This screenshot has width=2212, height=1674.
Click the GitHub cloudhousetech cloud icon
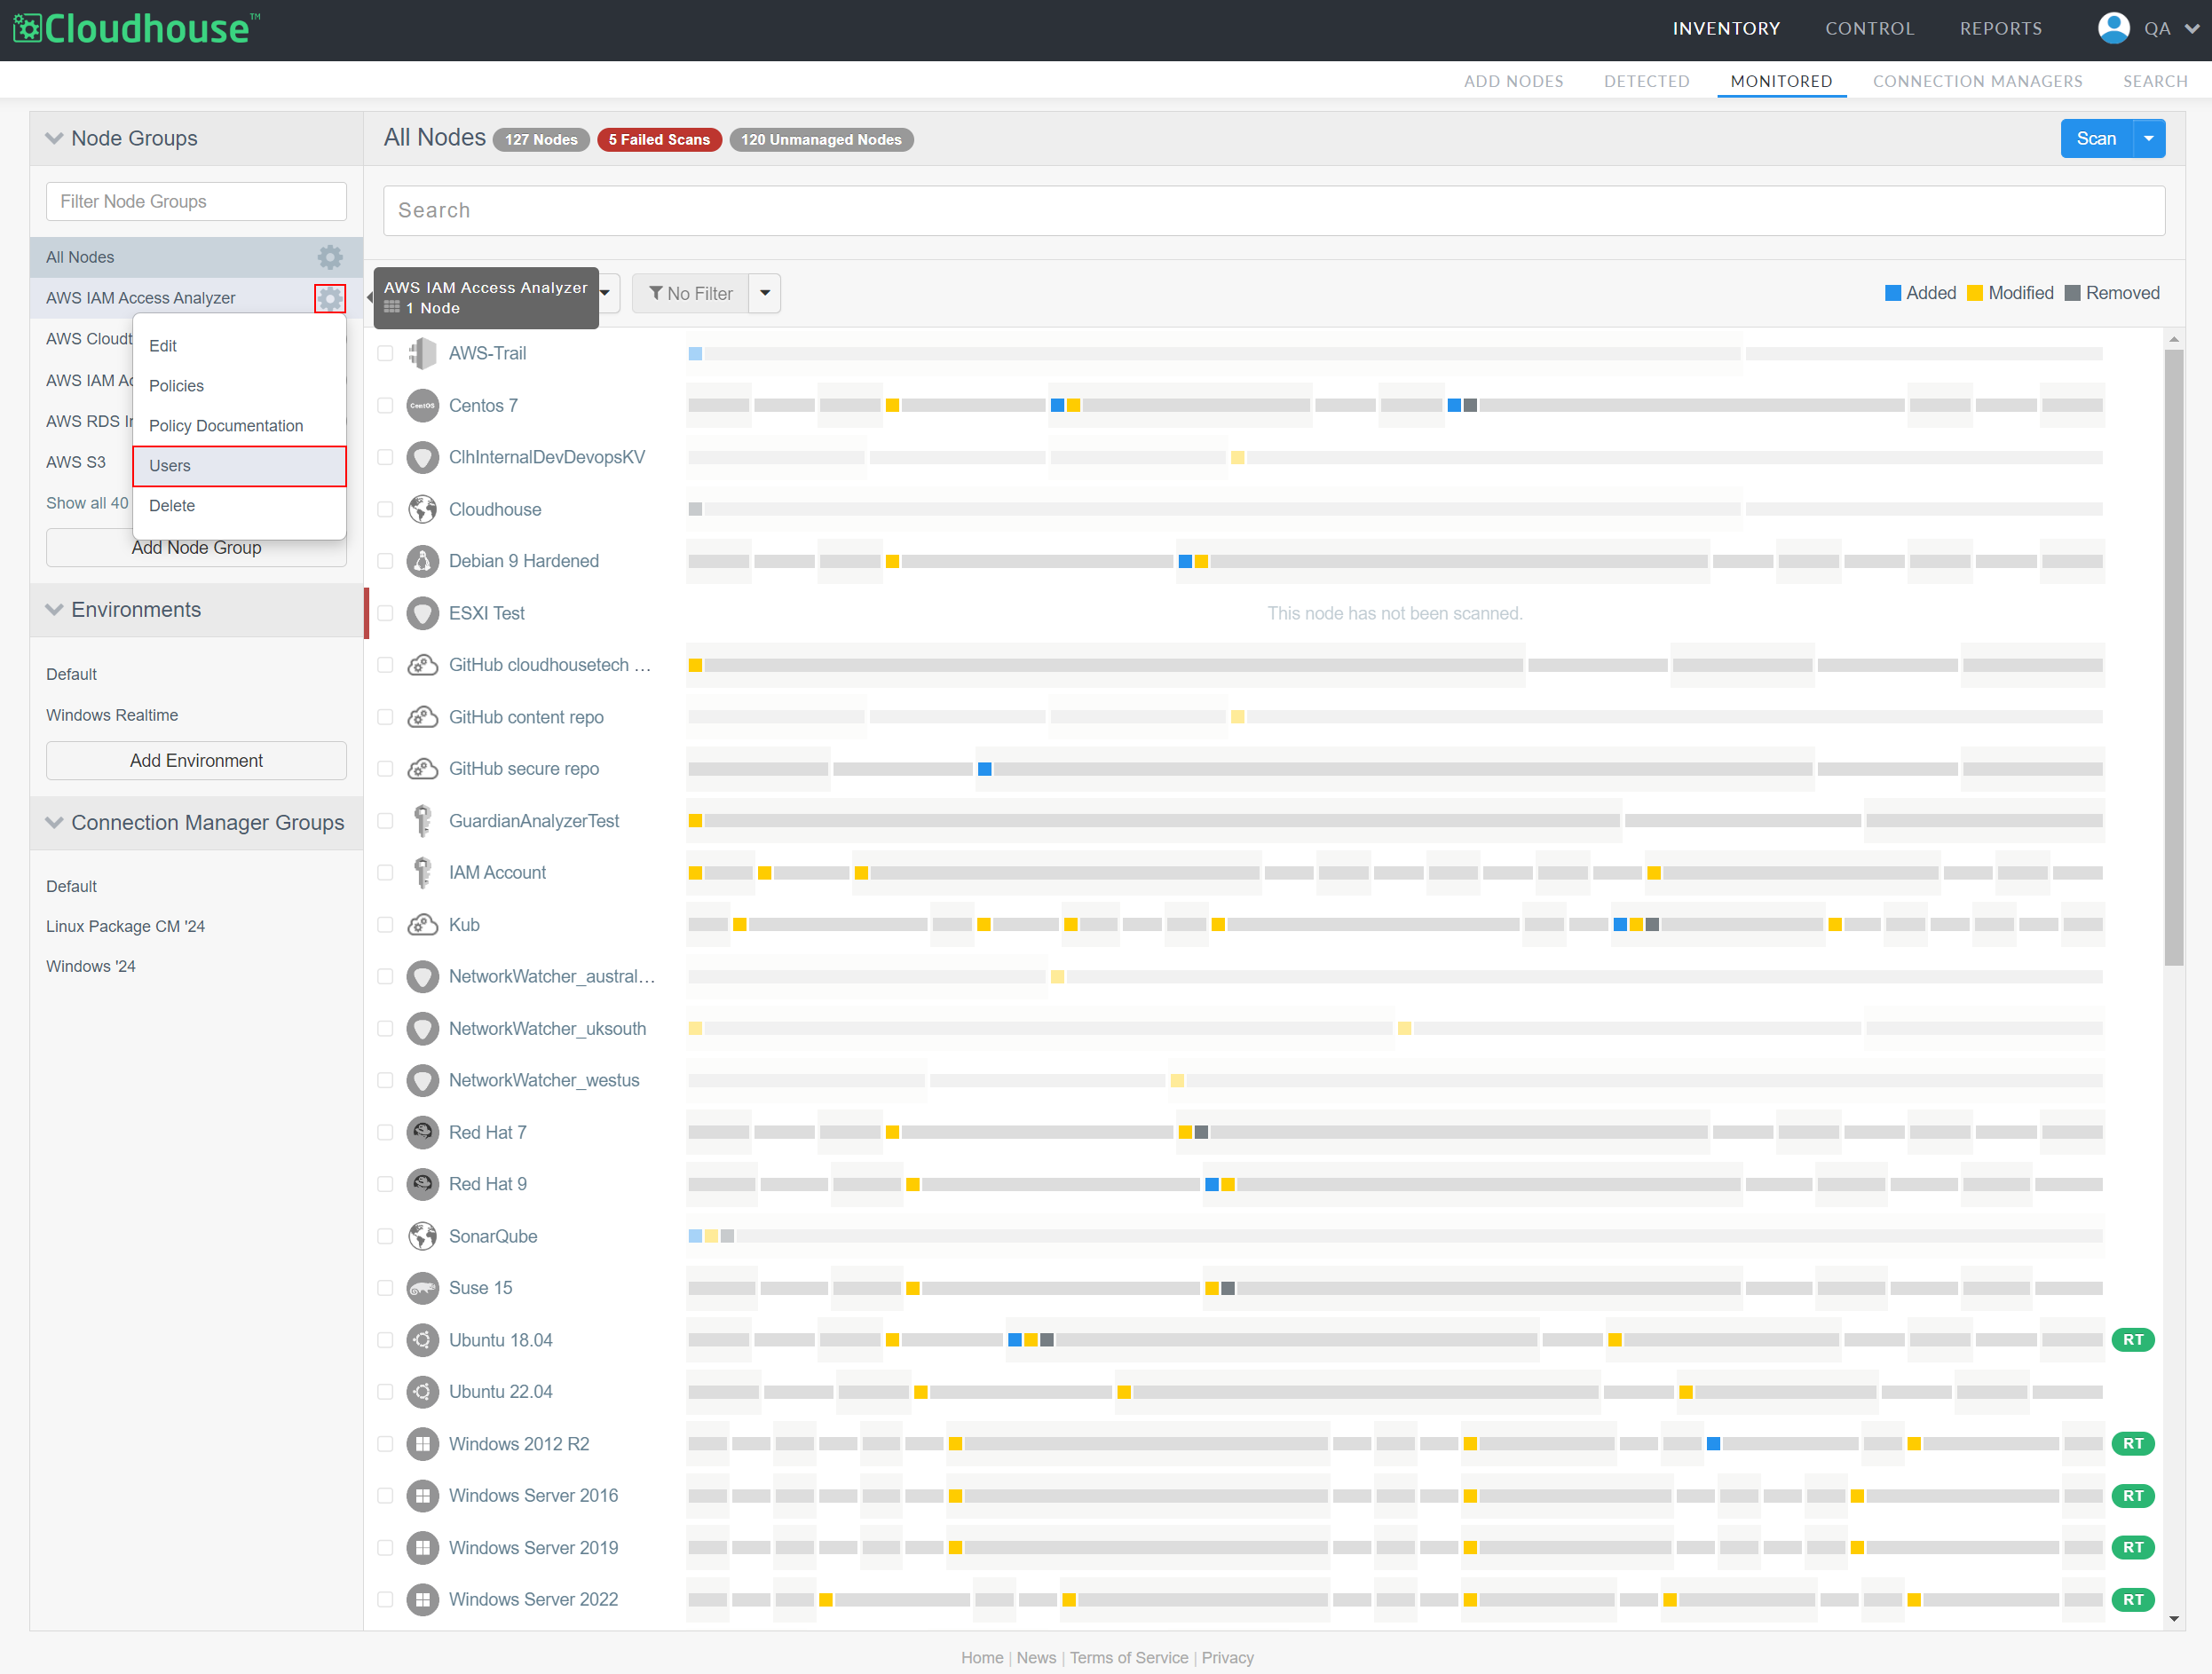point(423,665)
